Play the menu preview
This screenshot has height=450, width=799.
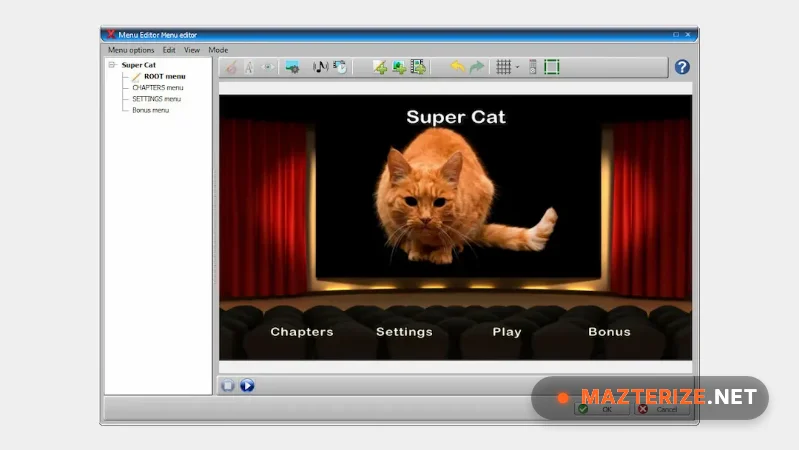[247, 386]
